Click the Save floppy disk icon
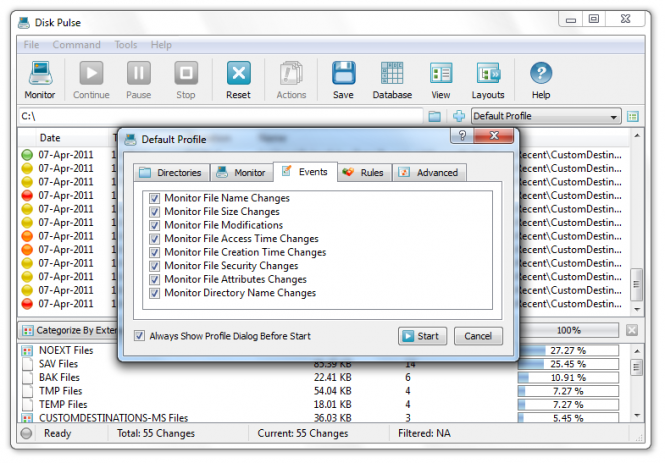The image size is (665, 463). (x=343, y=73)
